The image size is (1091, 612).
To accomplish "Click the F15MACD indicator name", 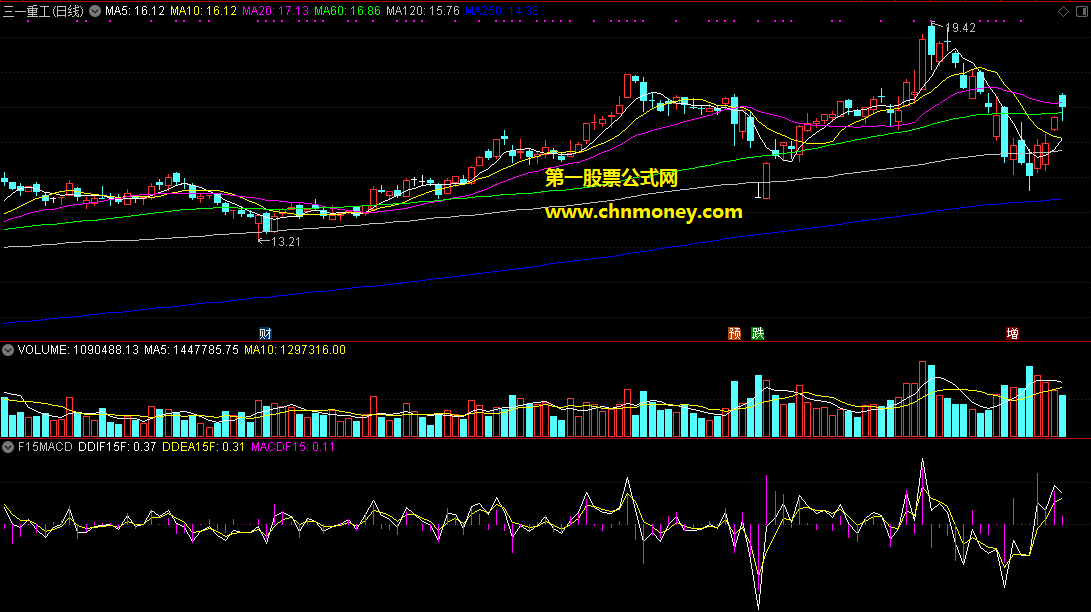I will tap(45, 446).
